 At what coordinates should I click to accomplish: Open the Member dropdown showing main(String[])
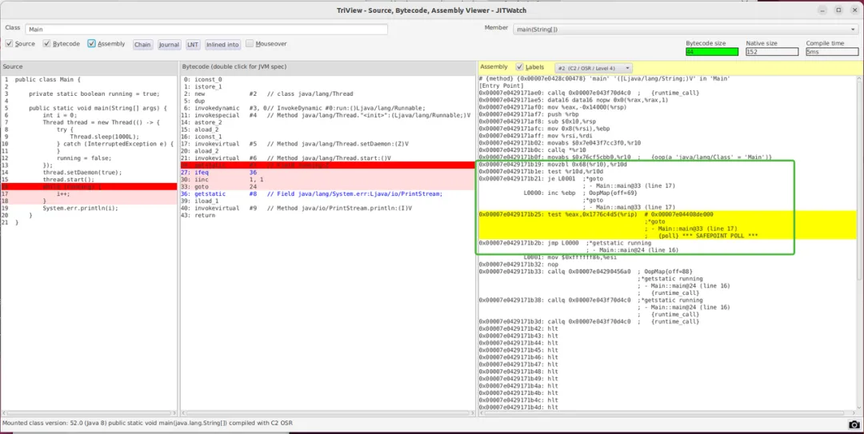pyautogui.click(x=685, y=29)
